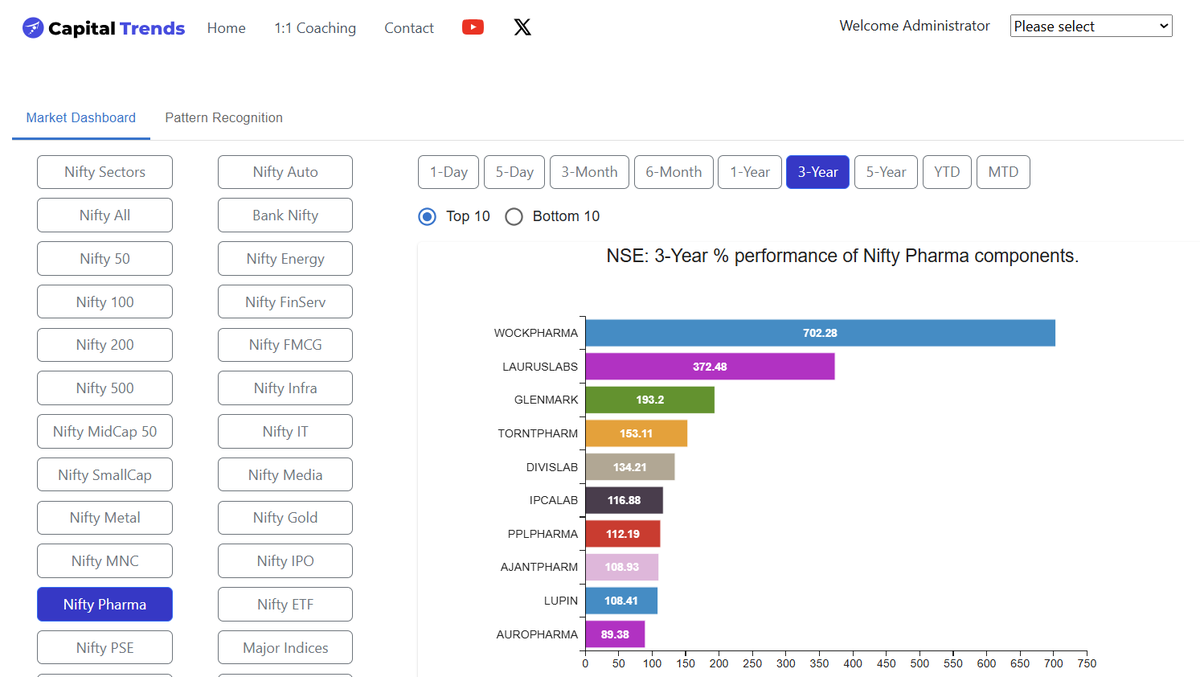
Task: Open the X (Twitter) icon
Action: [522, 27]
